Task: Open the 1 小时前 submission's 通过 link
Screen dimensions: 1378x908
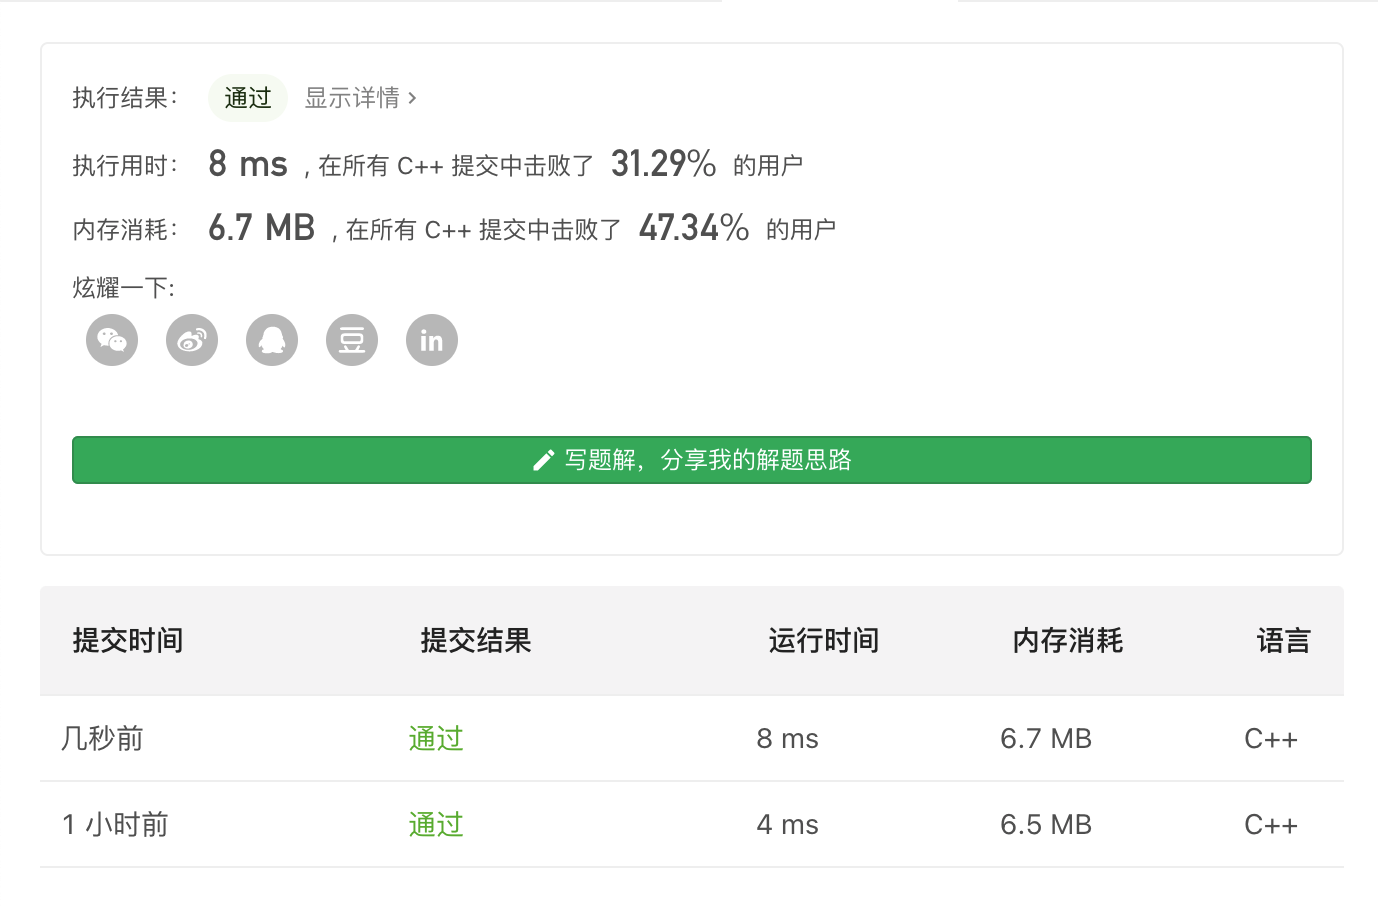Action: [x=436, y=825]
